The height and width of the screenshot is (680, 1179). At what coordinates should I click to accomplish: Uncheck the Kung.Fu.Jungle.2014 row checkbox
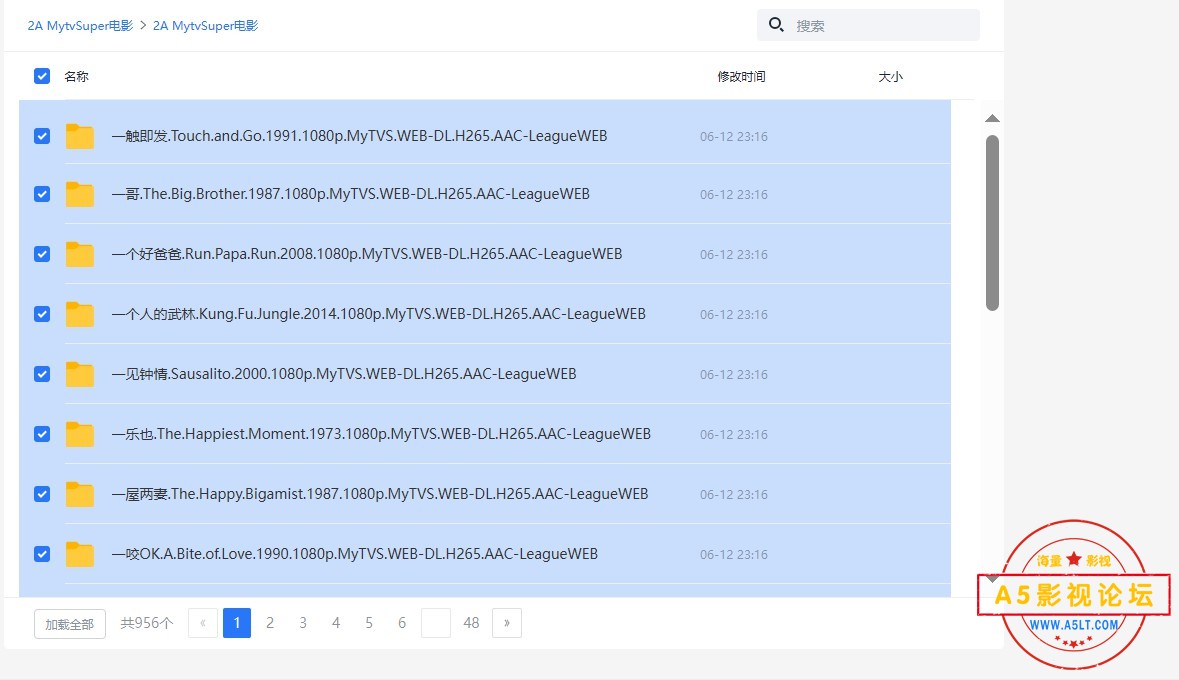[x=42, y=314]
